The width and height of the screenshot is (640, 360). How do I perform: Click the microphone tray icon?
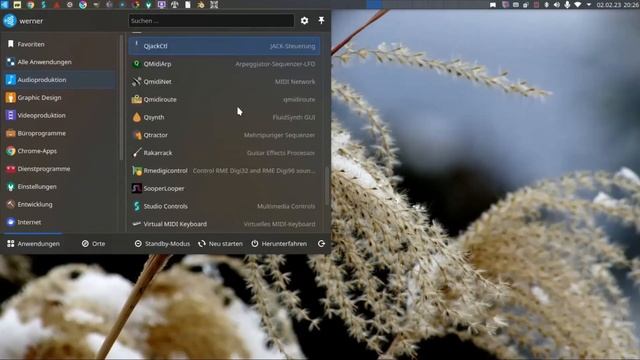coord(567,4)
